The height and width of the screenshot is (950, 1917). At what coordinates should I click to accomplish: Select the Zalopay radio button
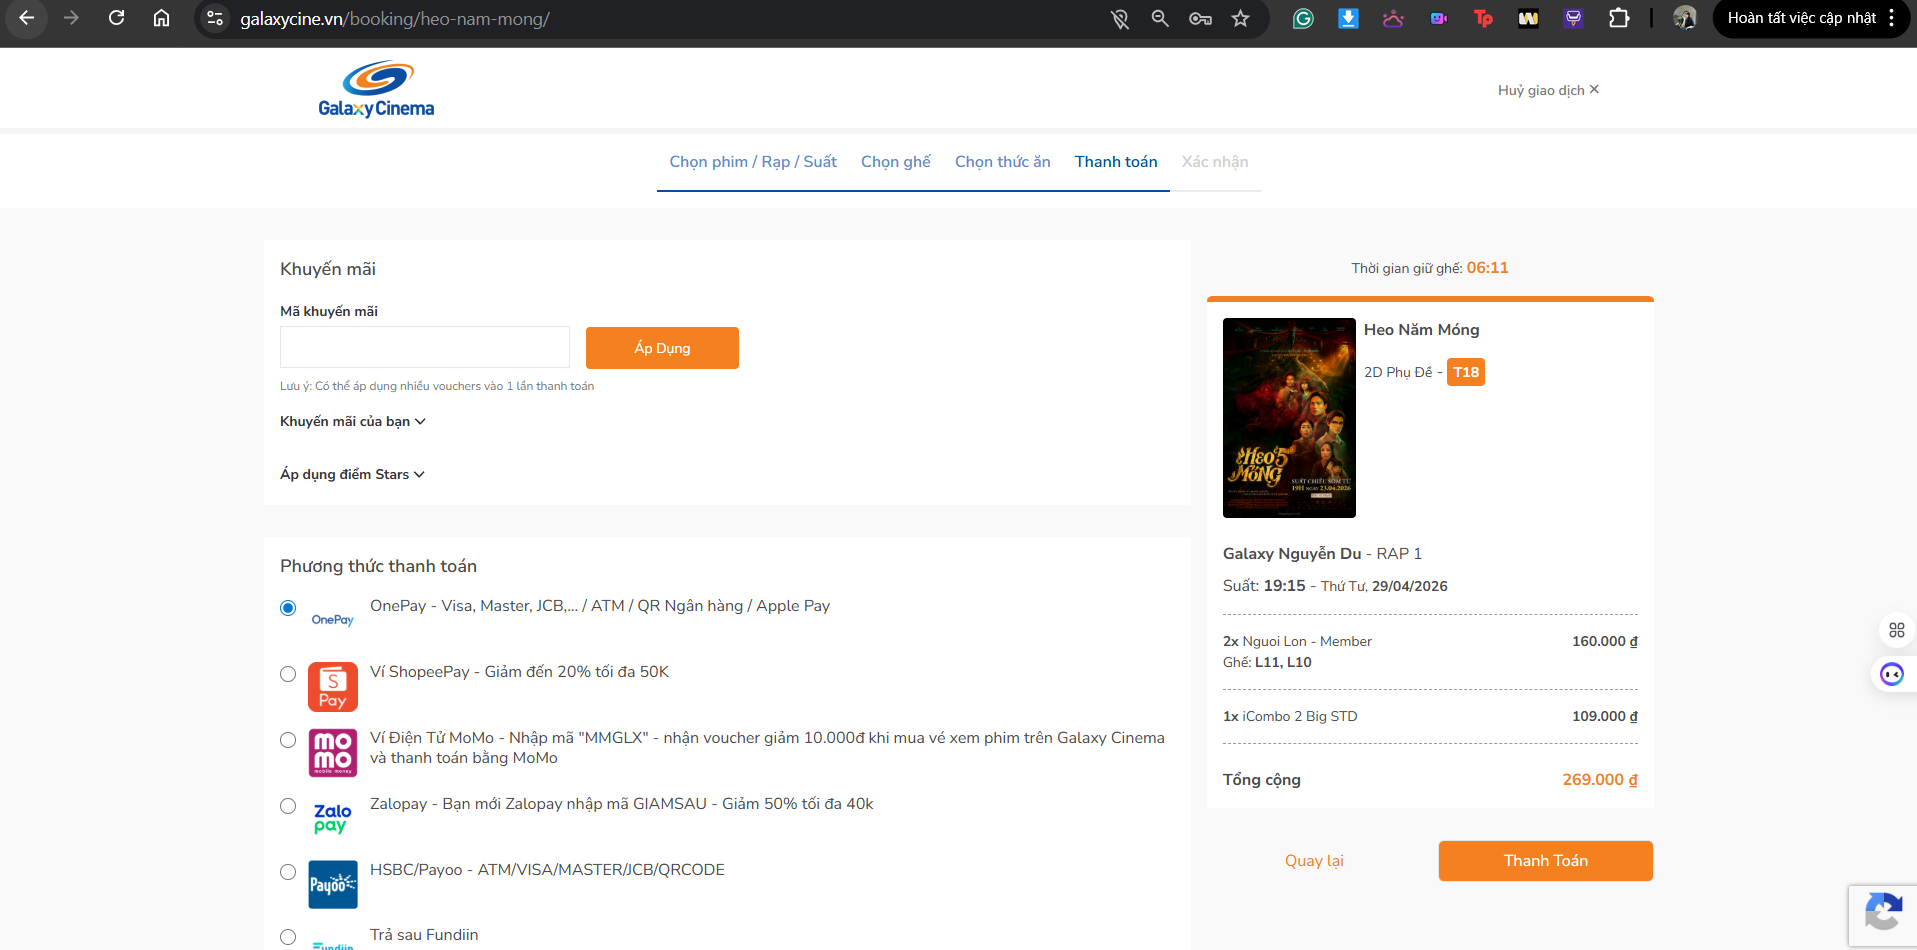288,806
